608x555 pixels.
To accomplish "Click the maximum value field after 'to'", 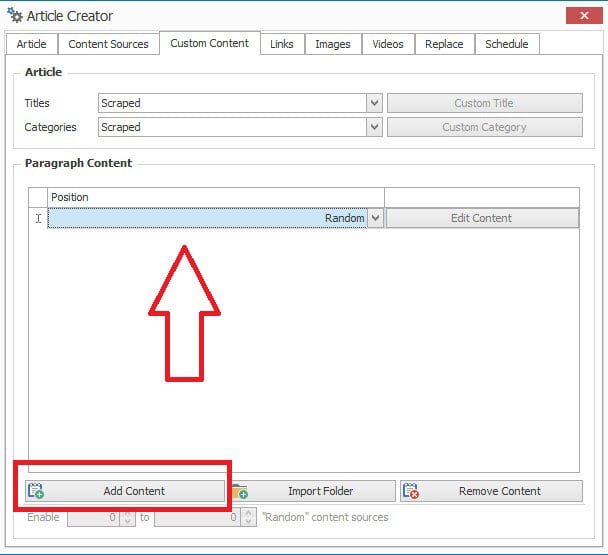I will point(197,517).
